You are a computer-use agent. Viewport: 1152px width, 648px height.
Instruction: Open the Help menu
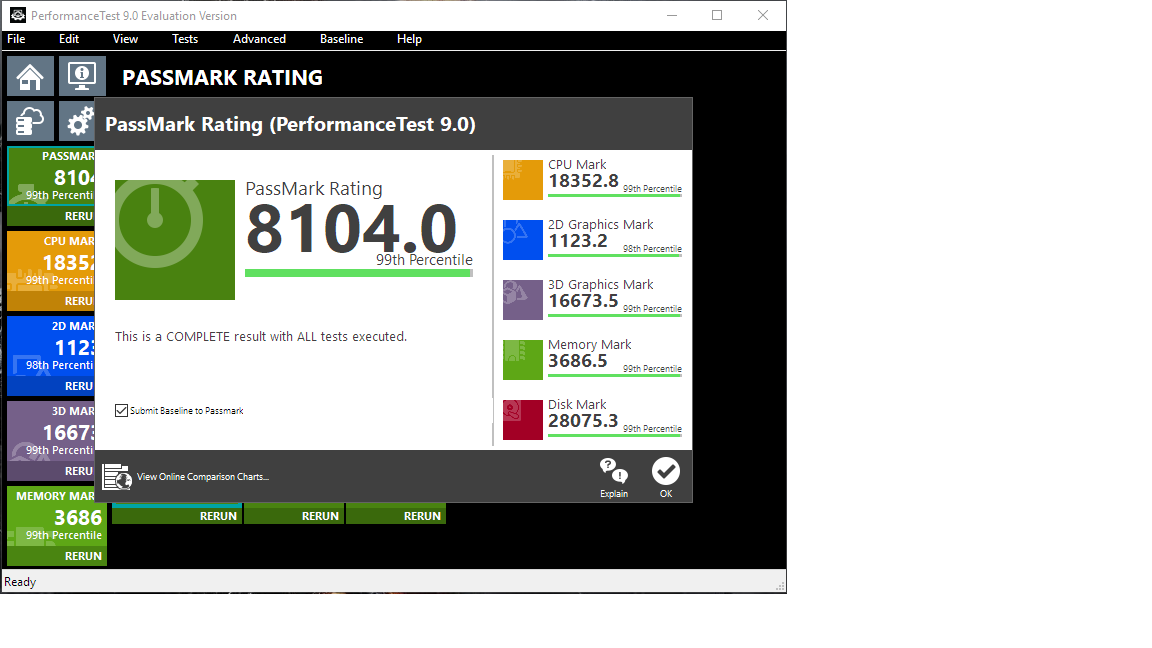[409, 39]
